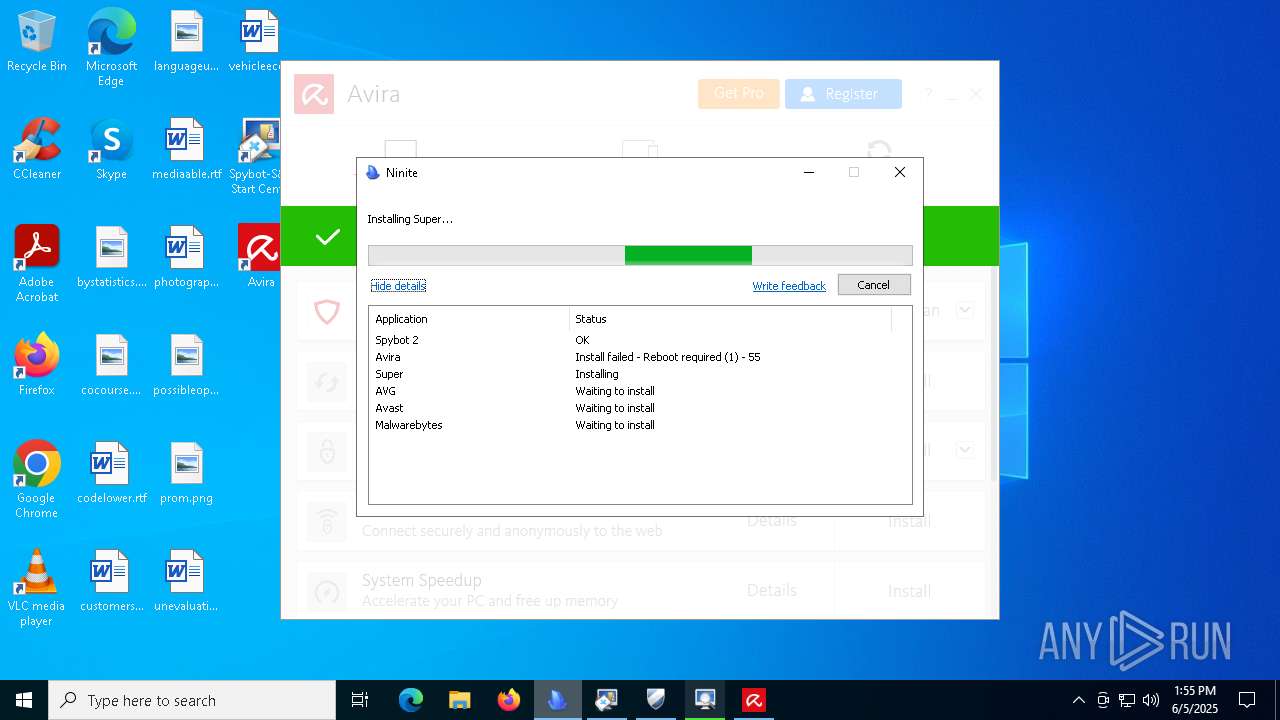Select unevaluati... Word document on desktop
The height and width of the screenshot is (720, 1280).
point(186,582)
